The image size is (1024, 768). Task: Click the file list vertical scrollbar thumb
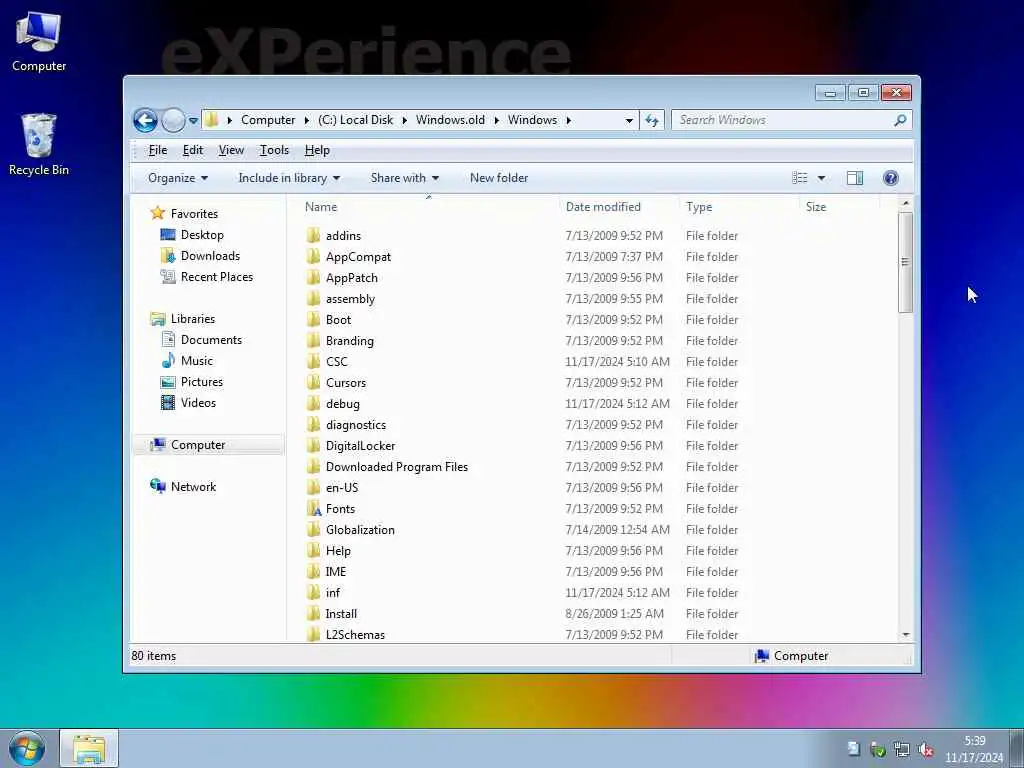tap(905, 262)
